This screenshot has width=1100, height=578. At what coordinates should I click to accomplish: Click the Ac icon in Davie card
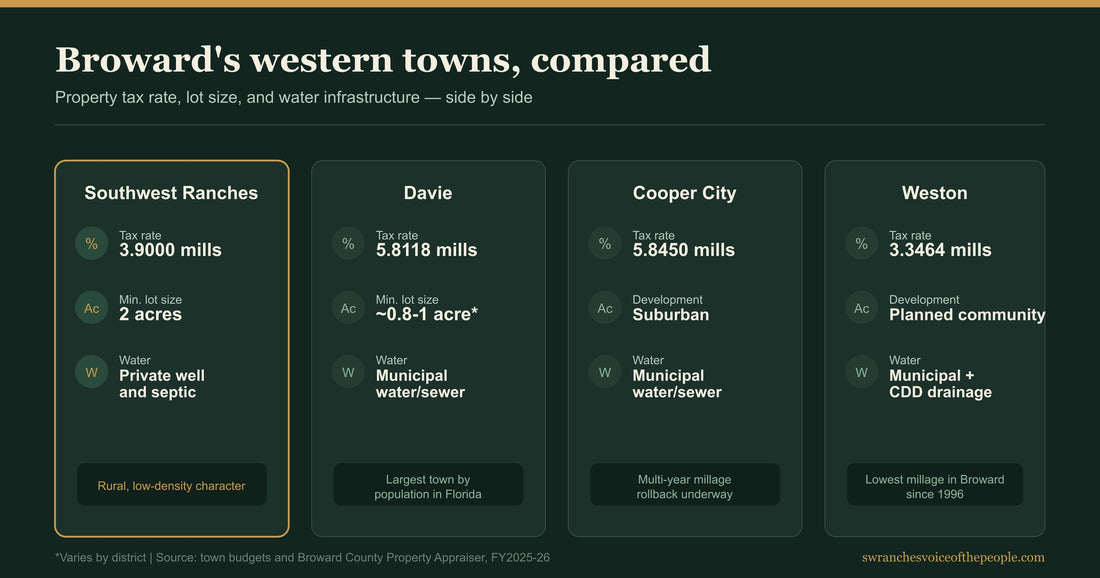point(348,308)
